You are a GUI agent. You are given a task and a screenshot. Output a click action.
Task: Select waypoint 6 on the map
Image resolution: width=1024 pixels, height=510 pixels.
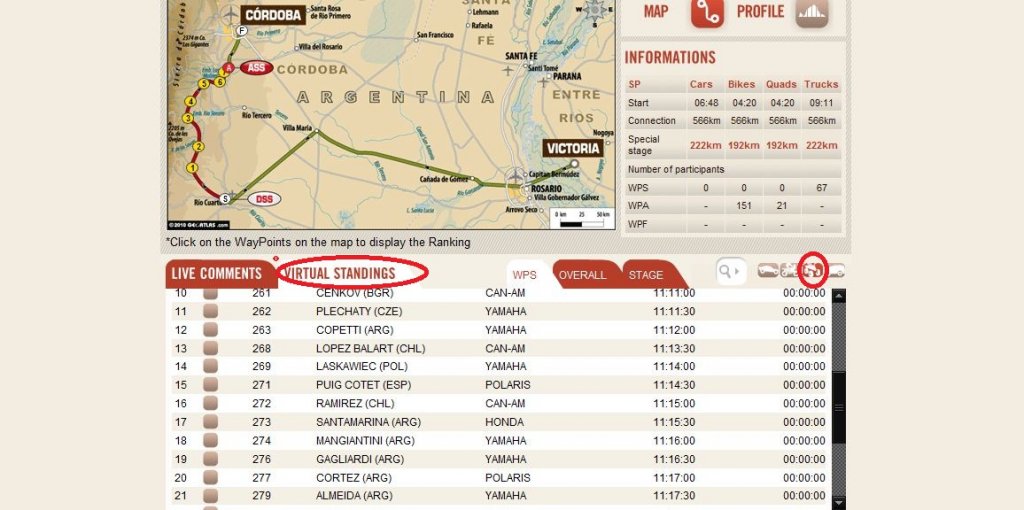219,82
